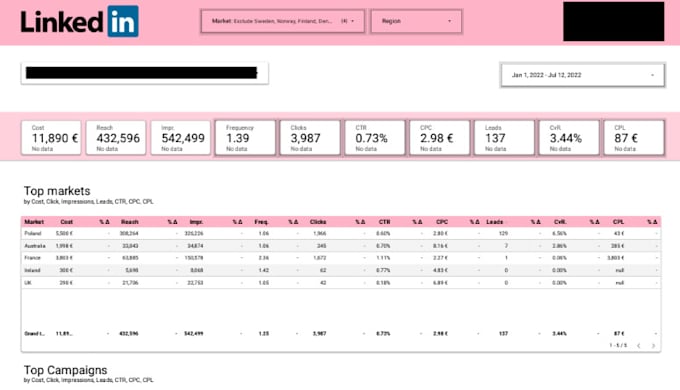Open the date range picker
Image resolution: width=680 pixels, height=390 pixels.
(583, 75)
